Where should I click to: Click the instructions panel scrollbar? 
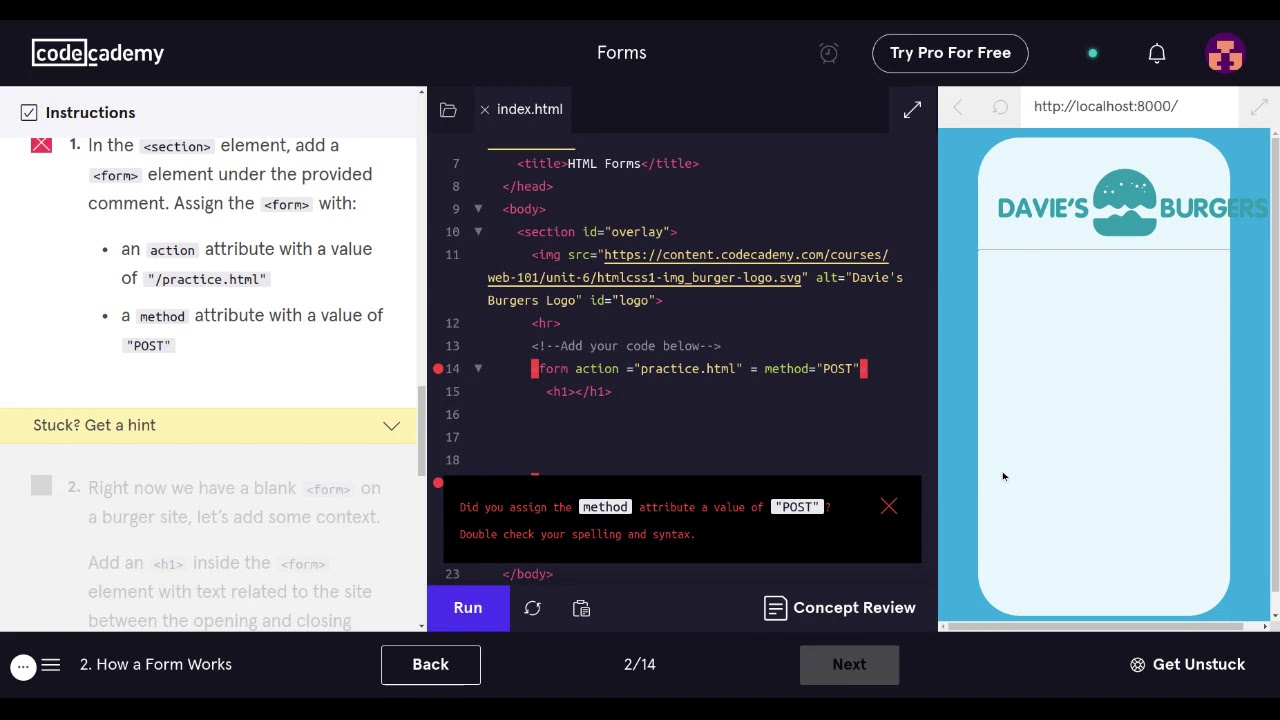(421, 430)
